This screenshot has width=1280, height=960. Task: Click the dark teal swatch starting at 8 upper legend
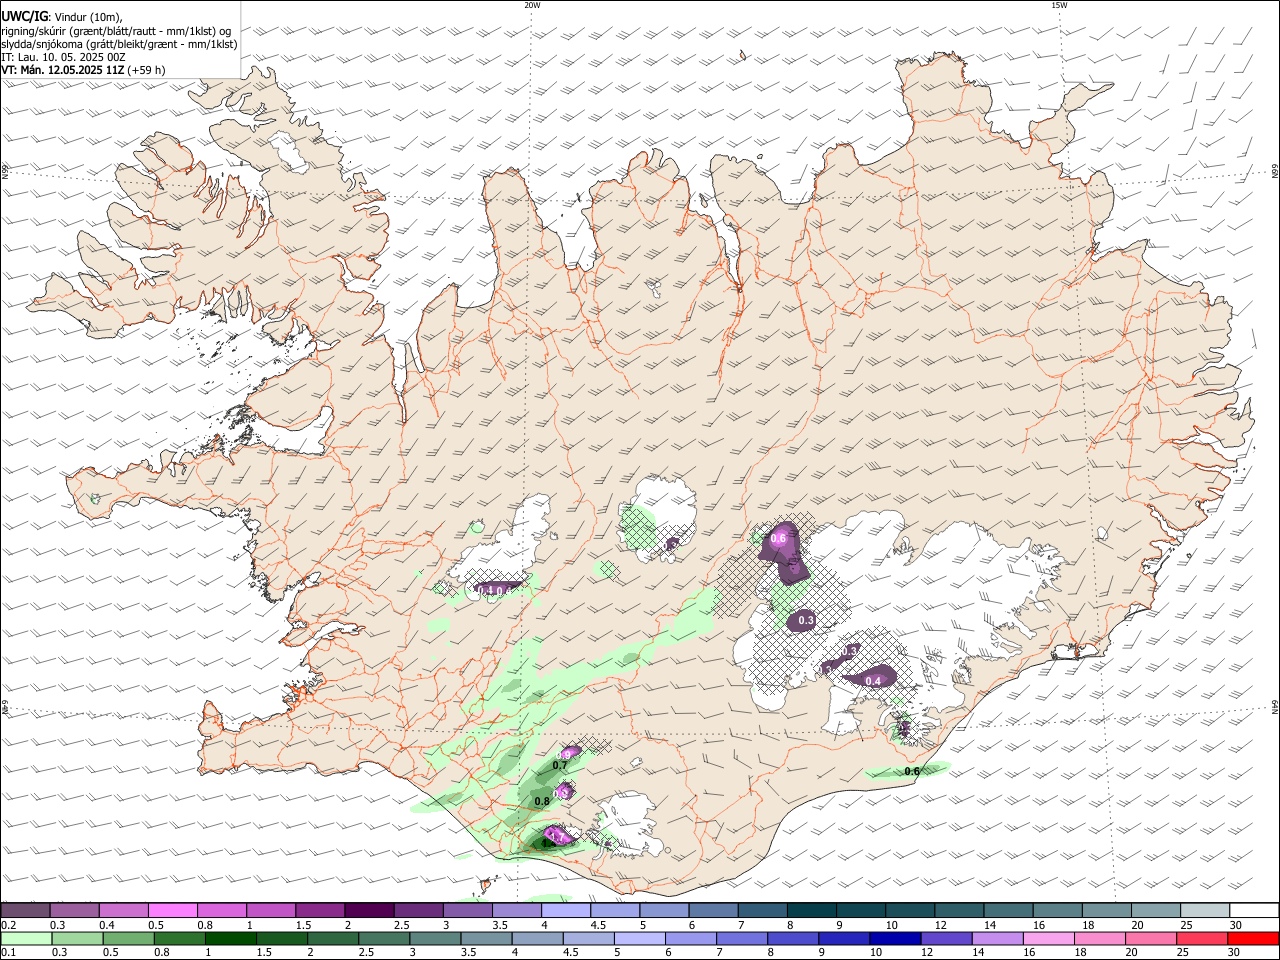[812, 910]
